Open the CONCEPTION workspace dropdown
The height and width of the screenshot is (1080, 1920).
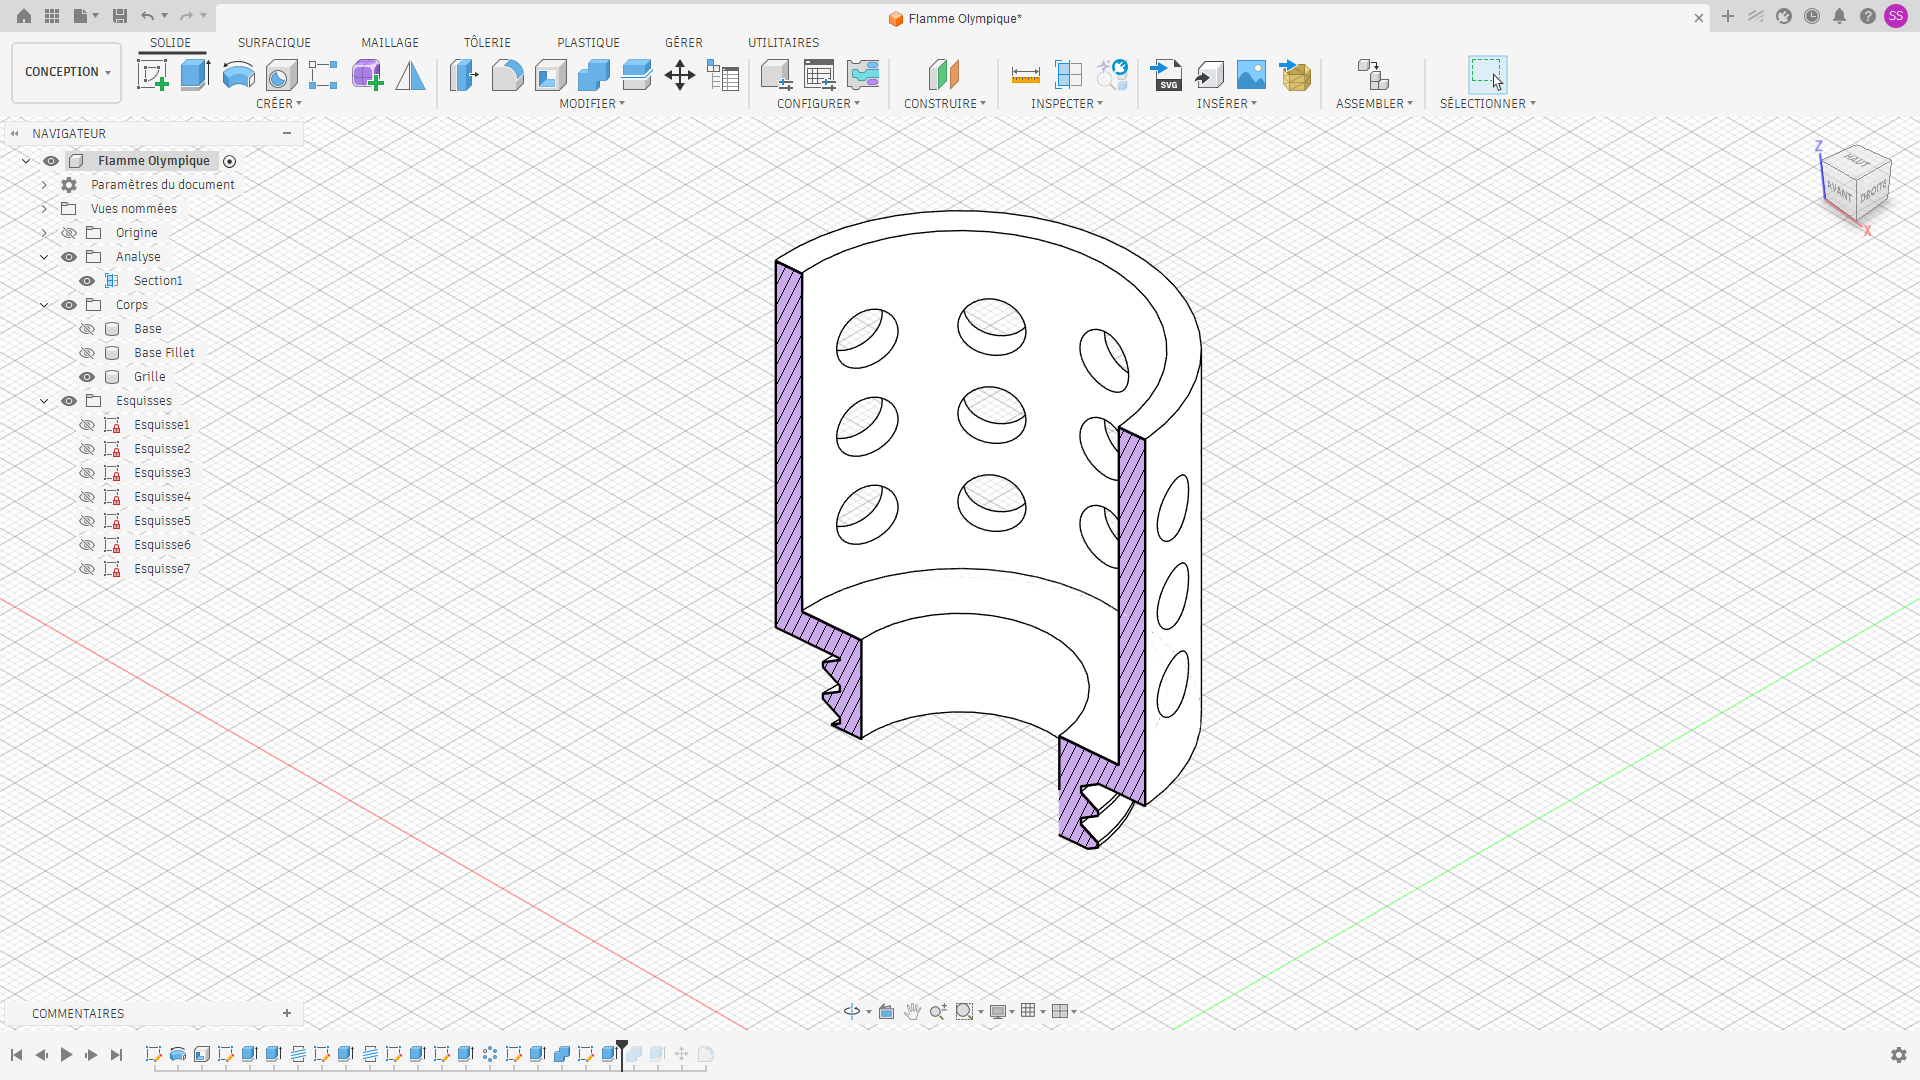(67, 72)
